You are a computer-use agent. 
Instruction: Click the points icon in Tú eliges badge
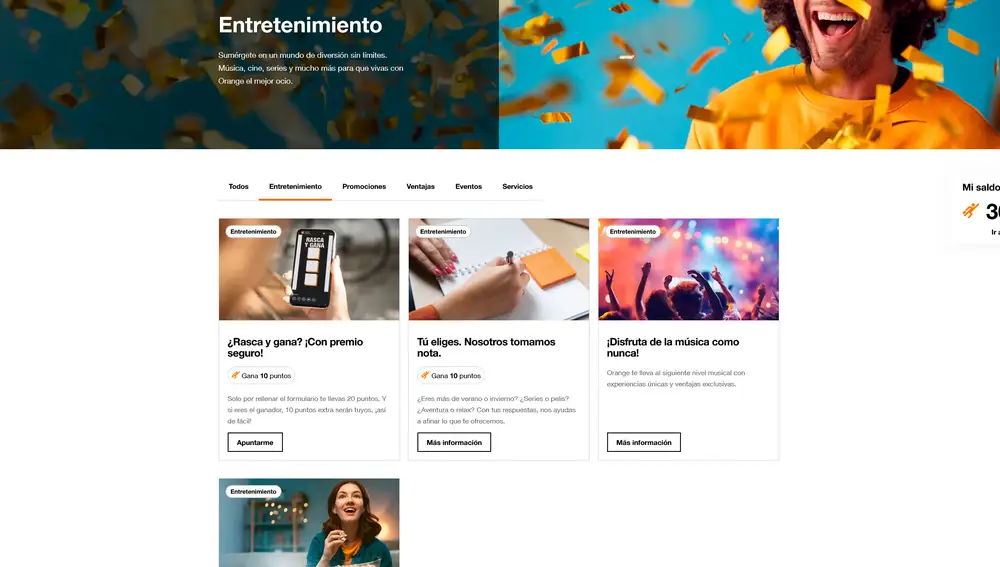(425, 376)
